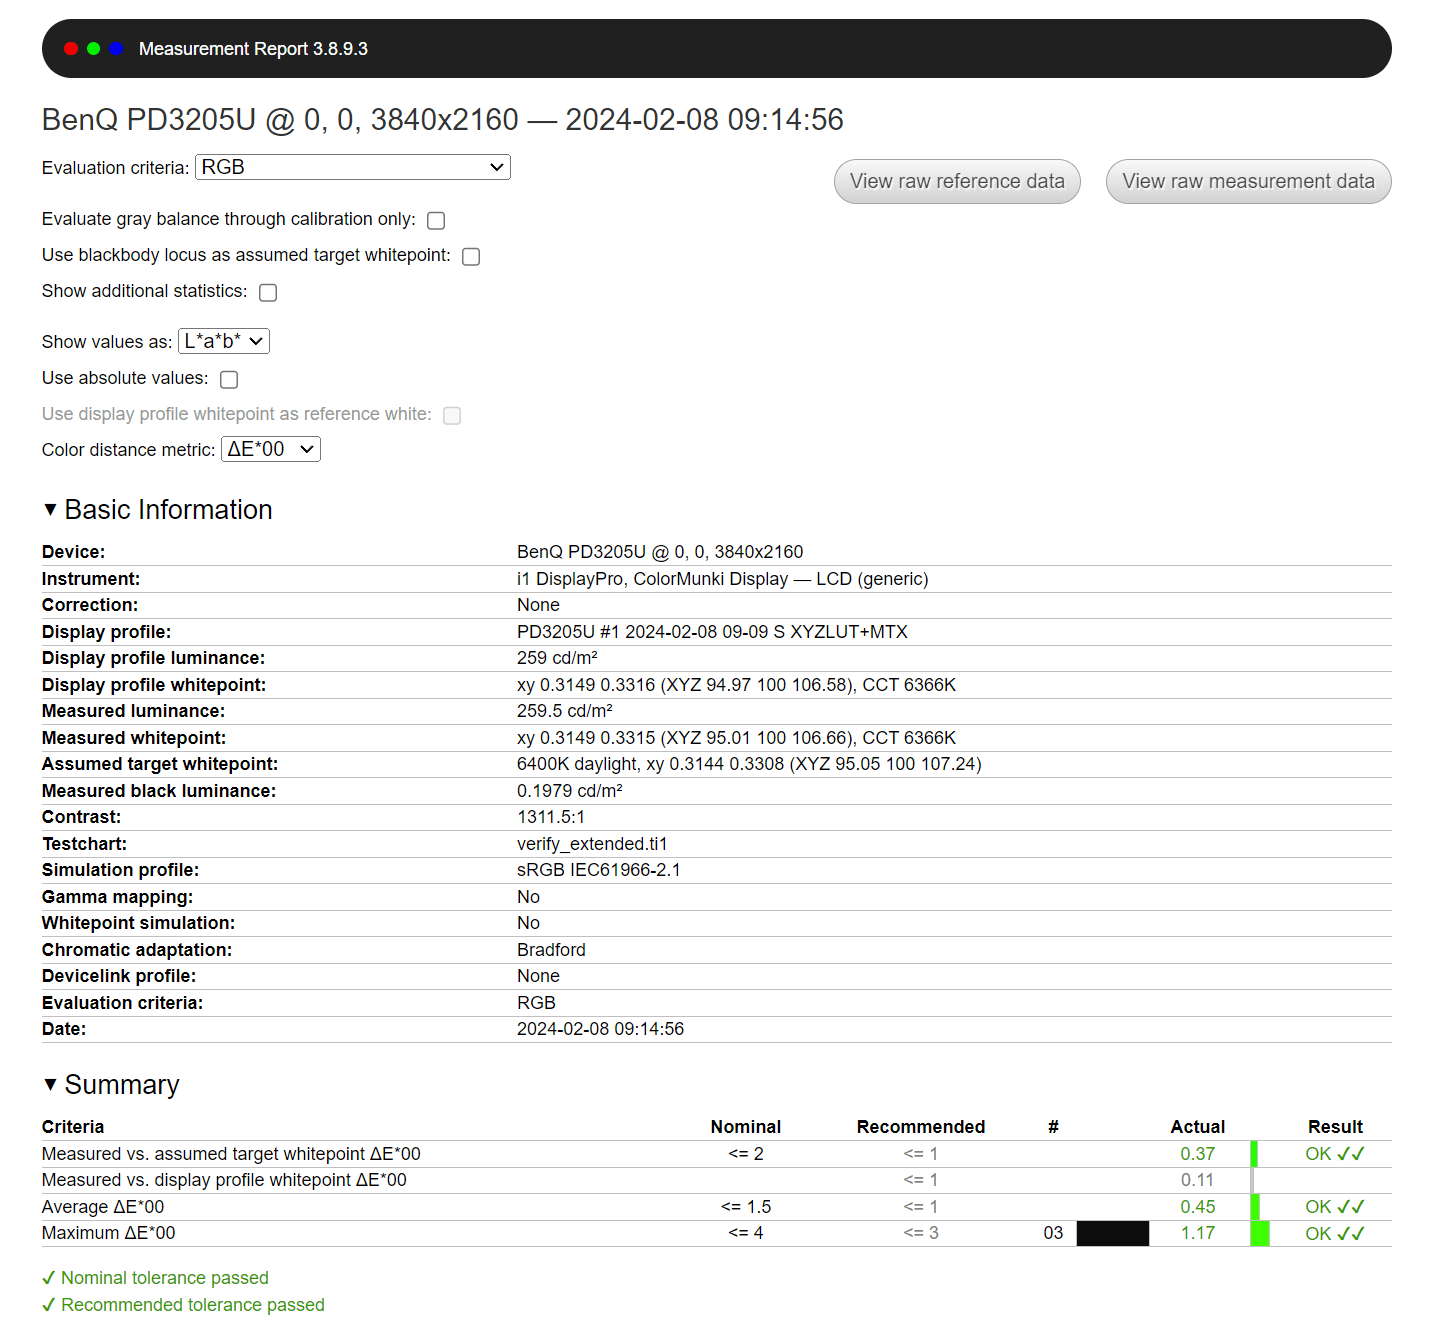Click the OK checkmarks for Maximum ΔE*00

pos(1334,1233)
